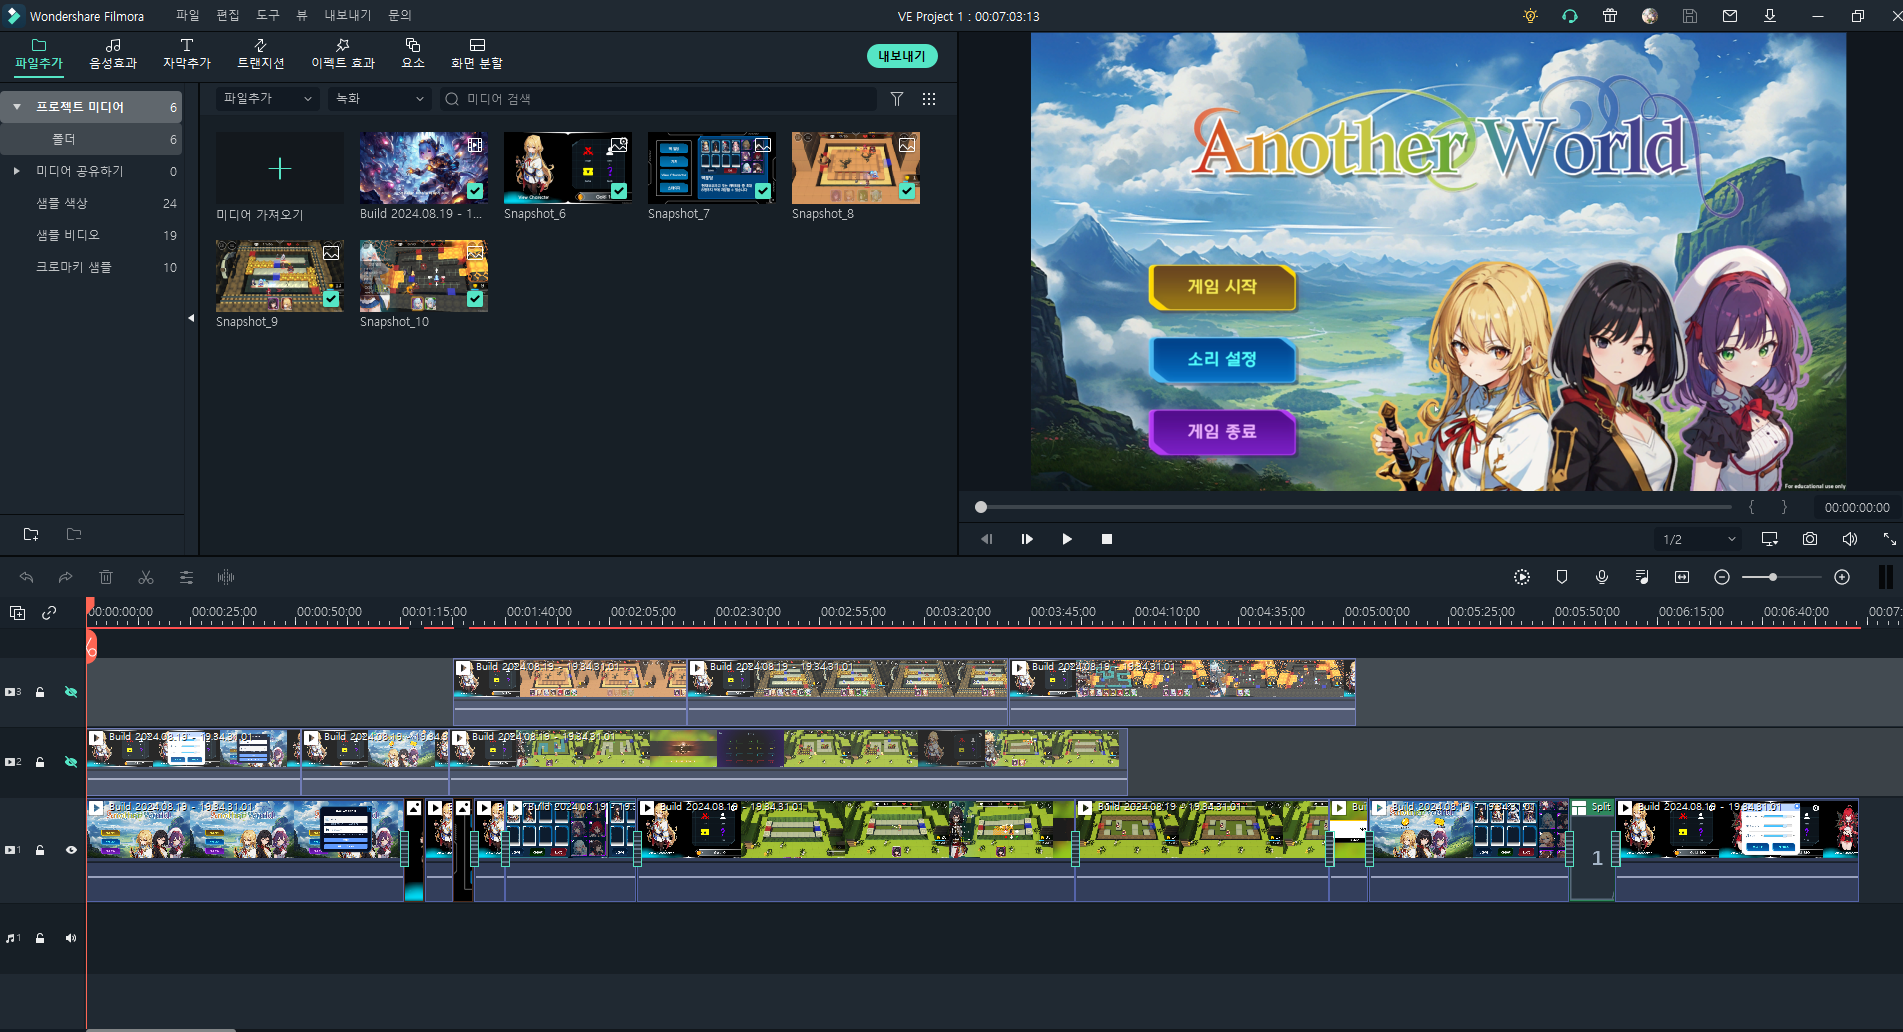Expand the 미디어 공유하기 tree item
Image resolution: width=1903 pixels, height=1032 pixels.
[17, 171]
